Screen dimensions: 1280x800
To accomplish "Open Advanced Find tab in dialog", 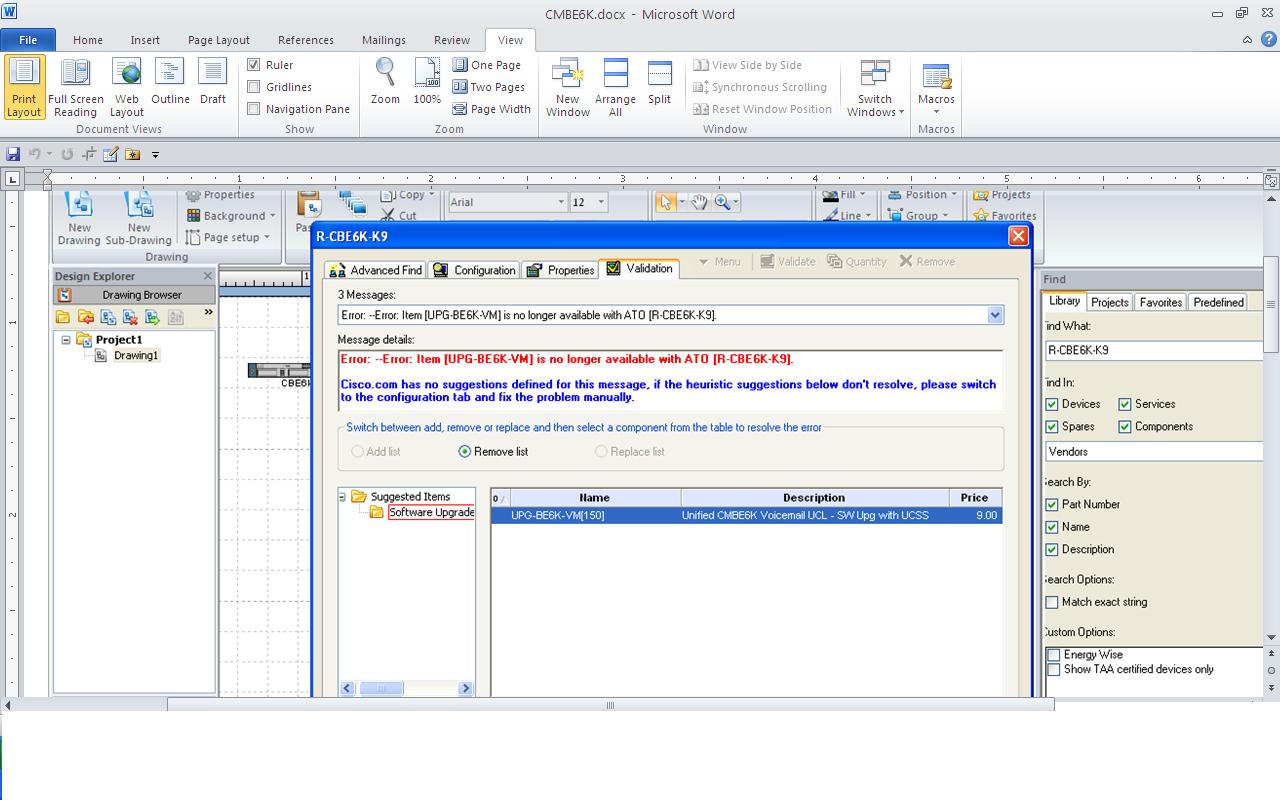I will pos(375,270).
